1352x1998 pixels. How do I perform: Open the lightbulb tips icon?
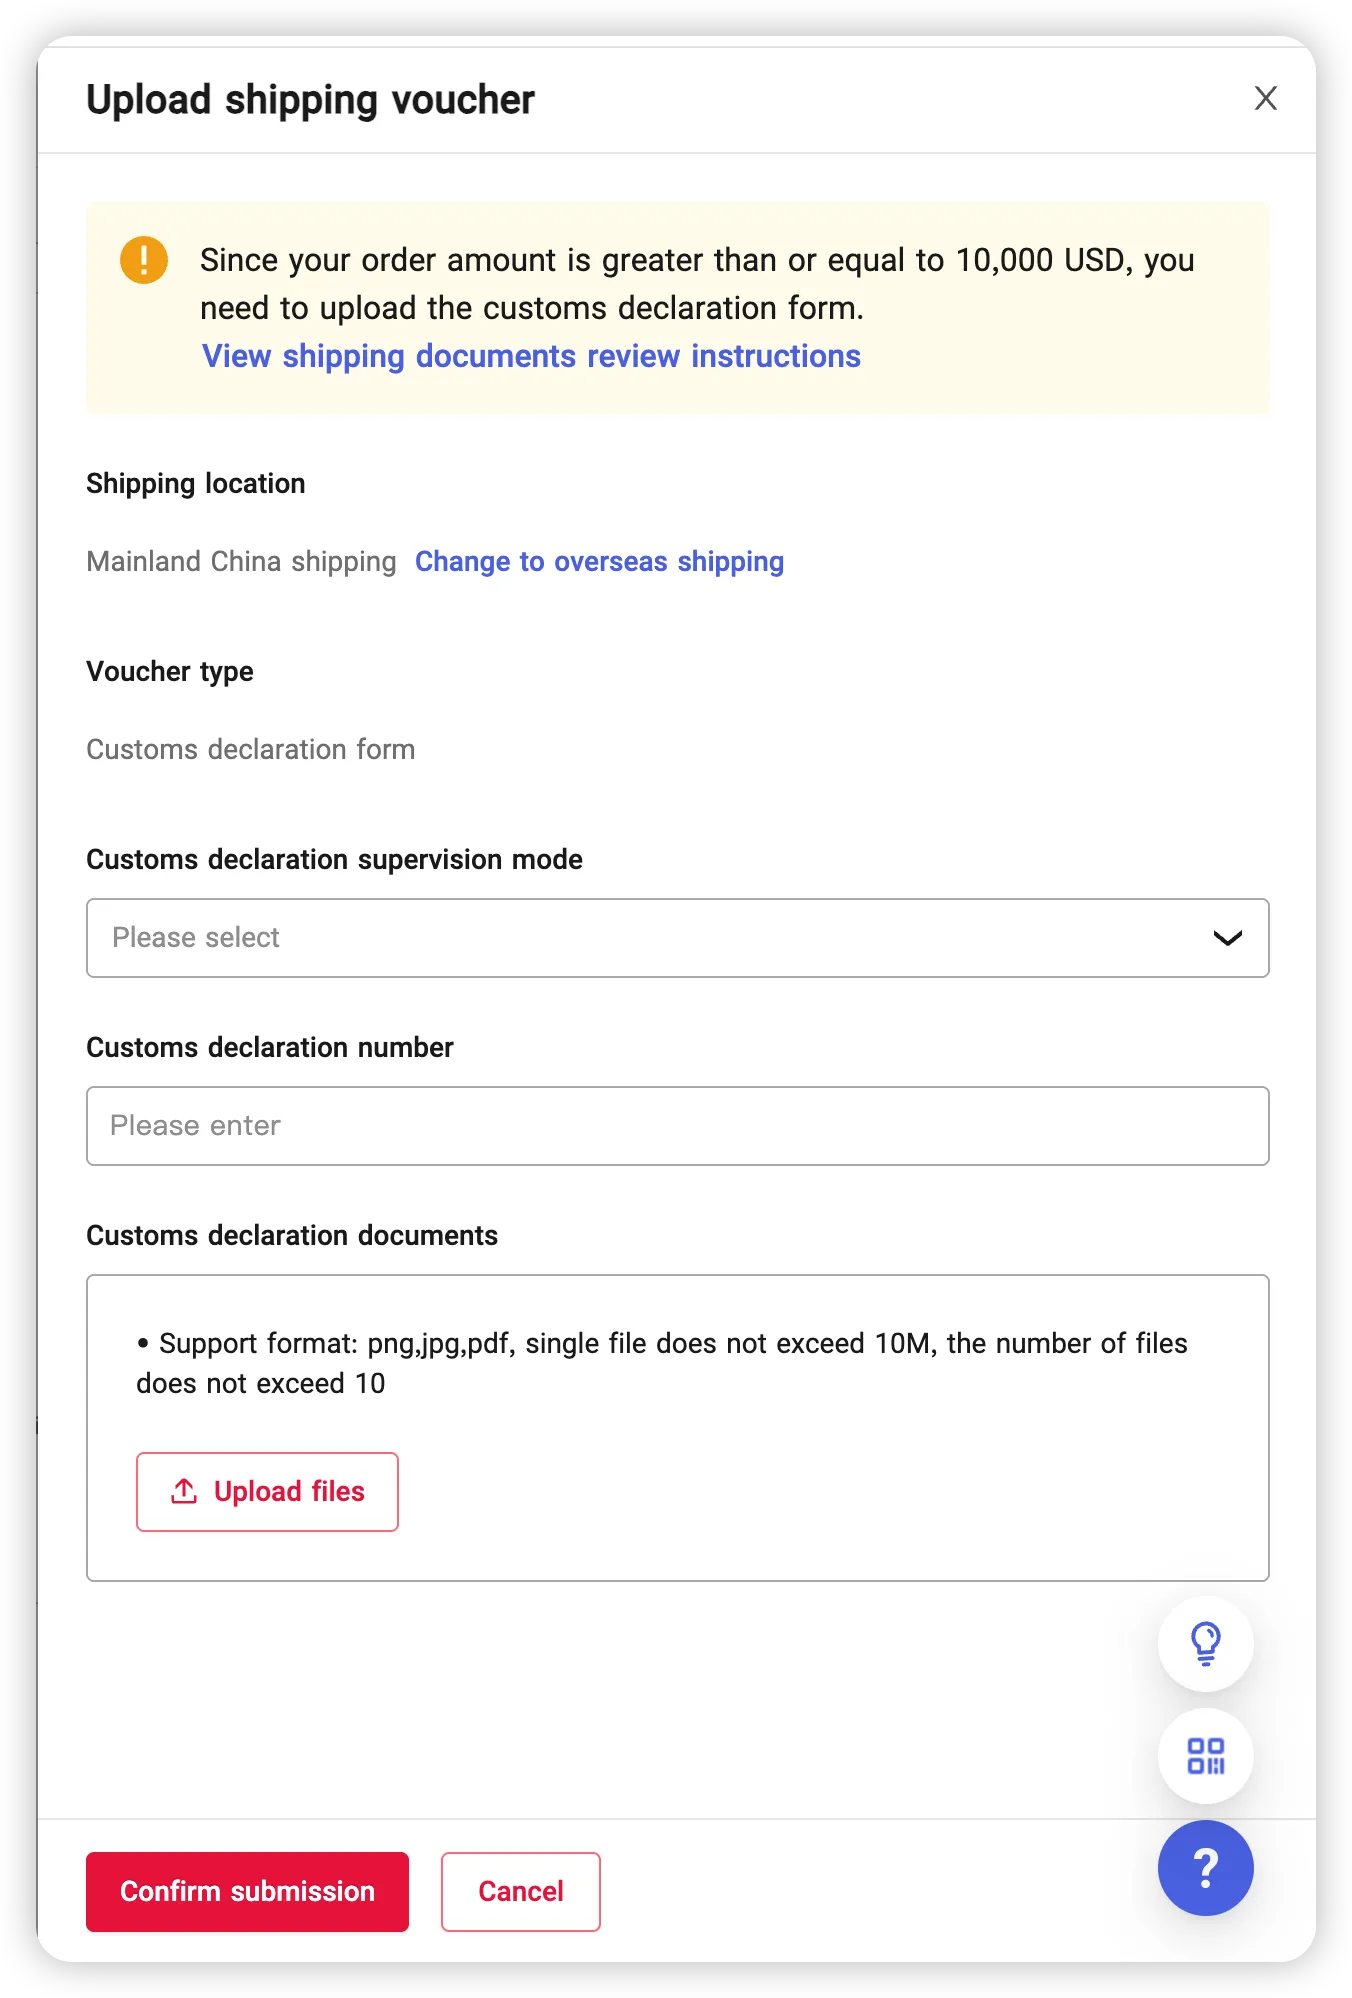(x=1205, y=1643)
